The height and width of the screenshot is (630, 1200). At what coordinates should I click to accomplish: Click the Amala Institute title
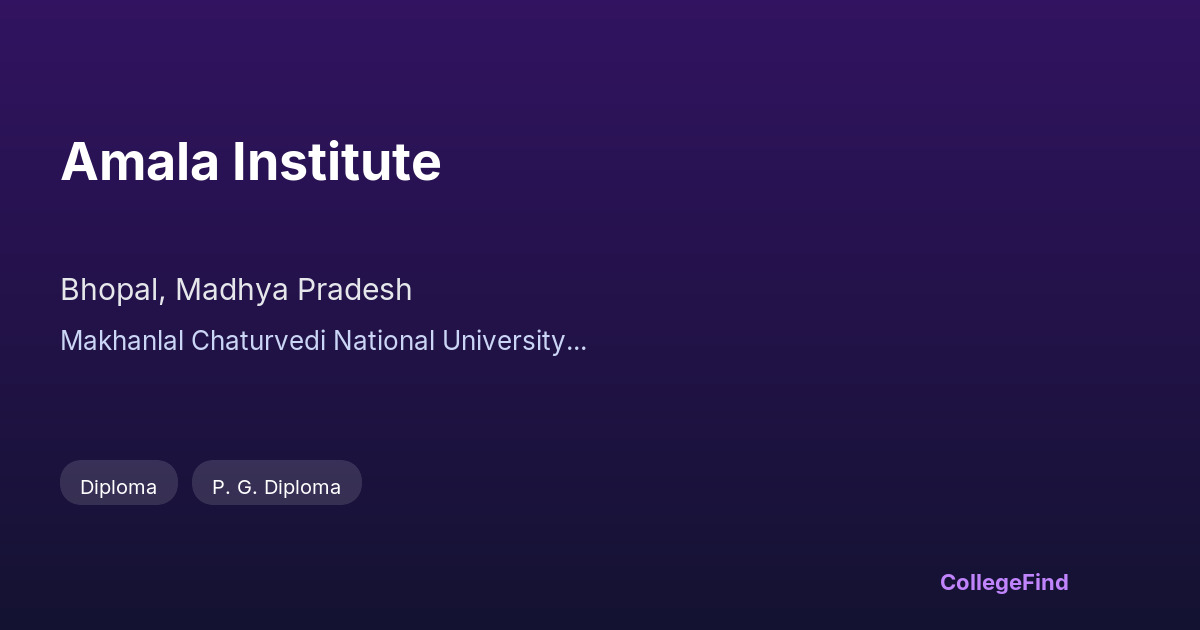(x=250, y=162)
